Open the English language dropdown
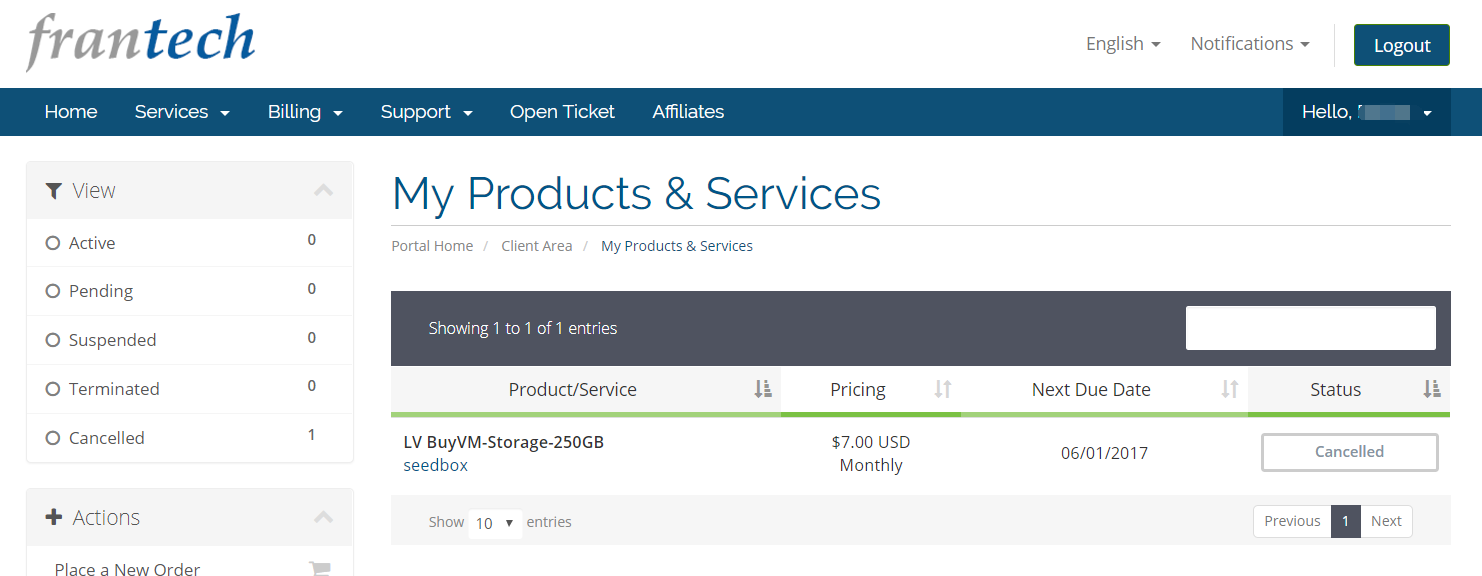 1123,44
